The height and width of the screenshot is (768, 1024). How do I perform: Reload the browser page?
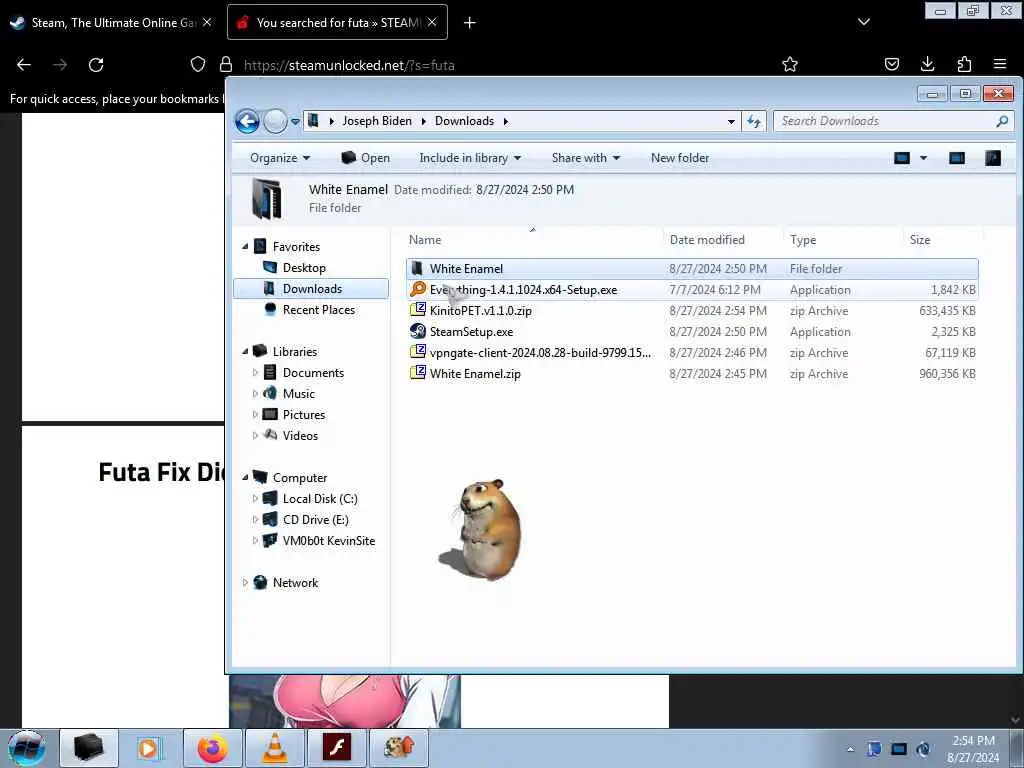[x=96, y=65]
